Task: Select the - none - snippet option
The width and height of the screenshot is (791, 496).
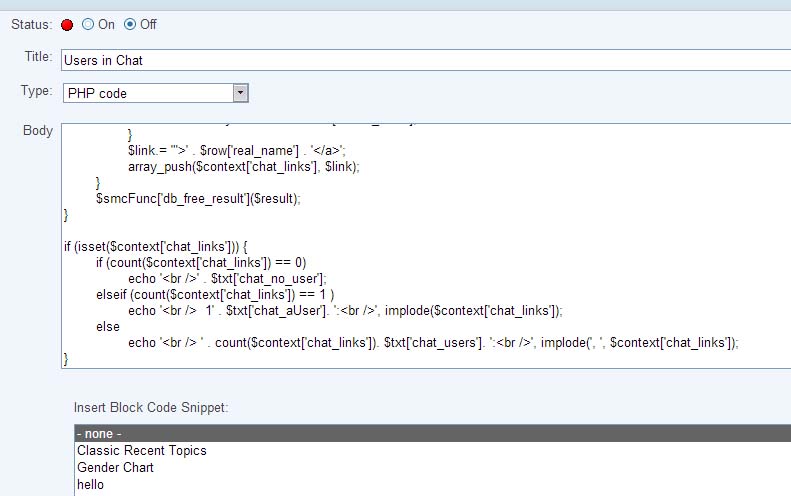Action: coord(100,434)
